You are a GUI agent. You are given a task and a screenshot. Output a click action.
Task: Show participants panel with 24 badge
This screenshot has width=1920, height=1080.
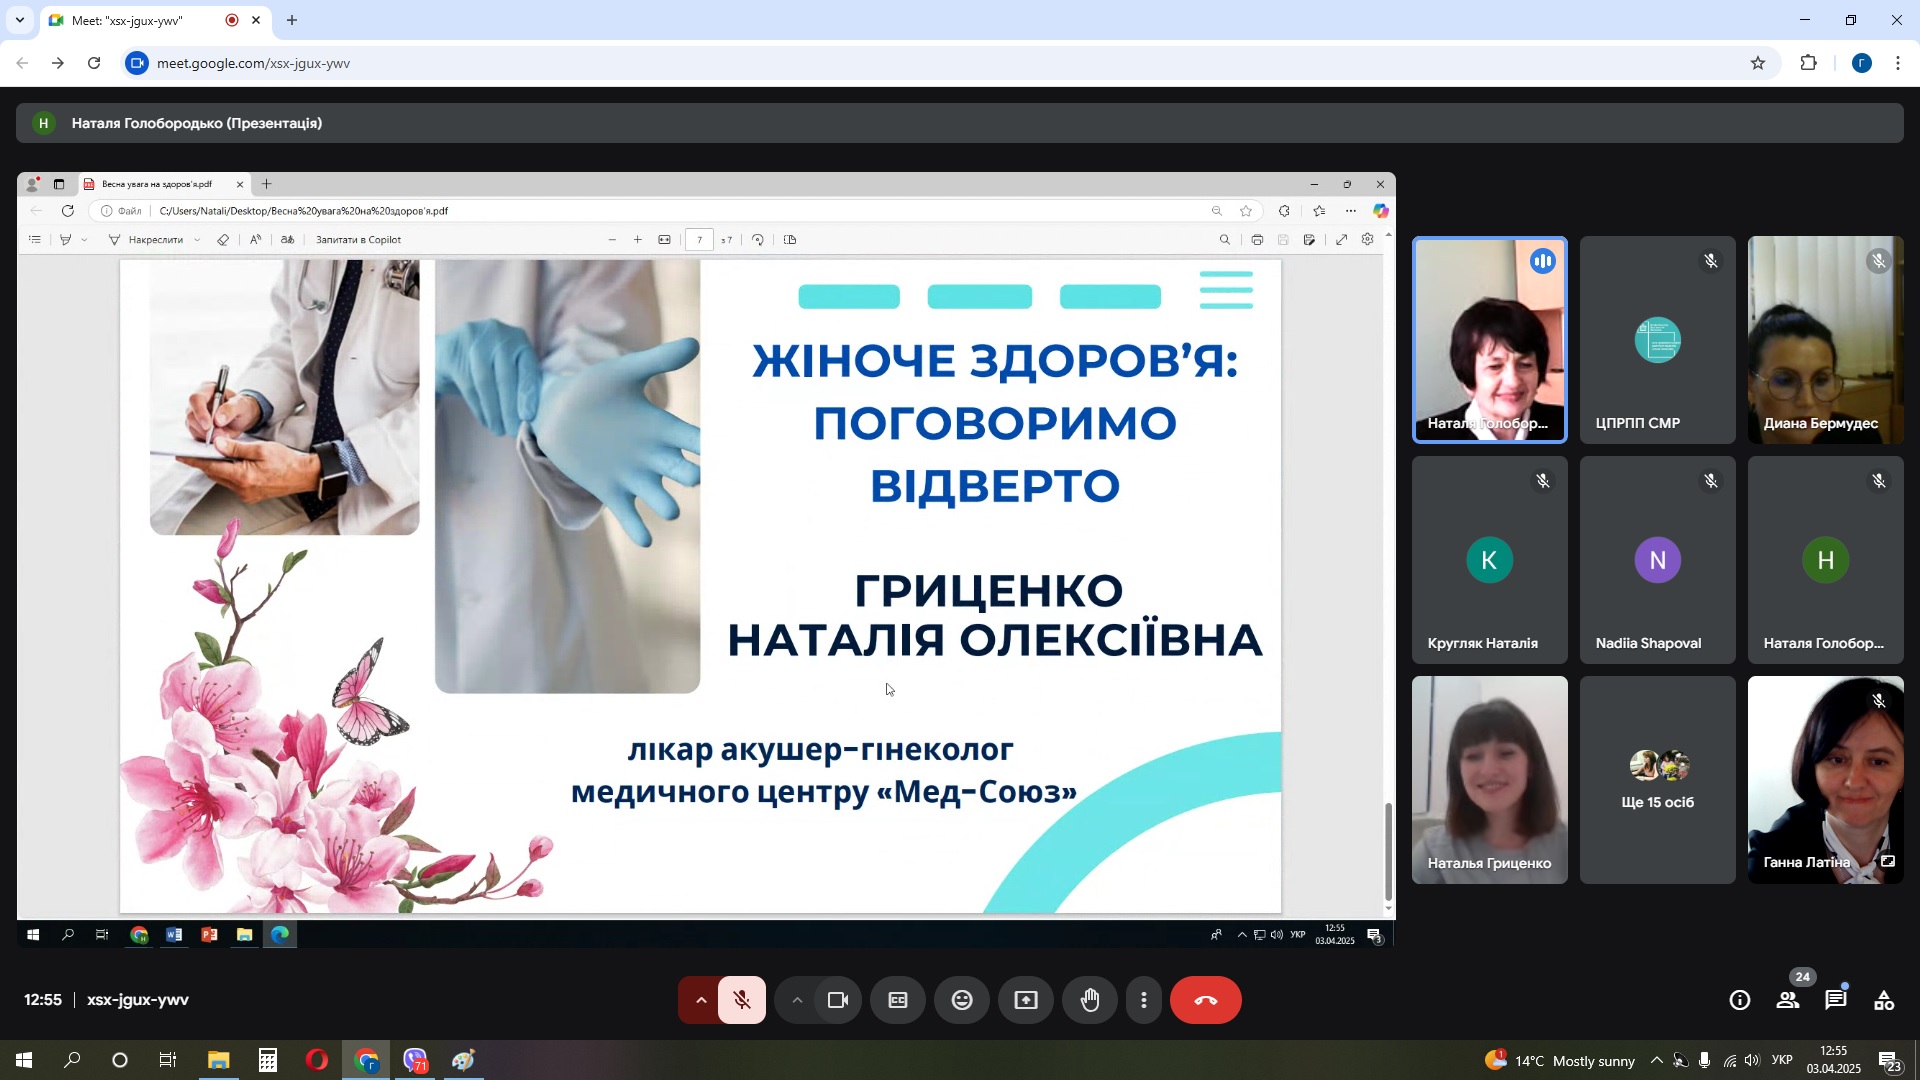click(x=1788, y=1001)
